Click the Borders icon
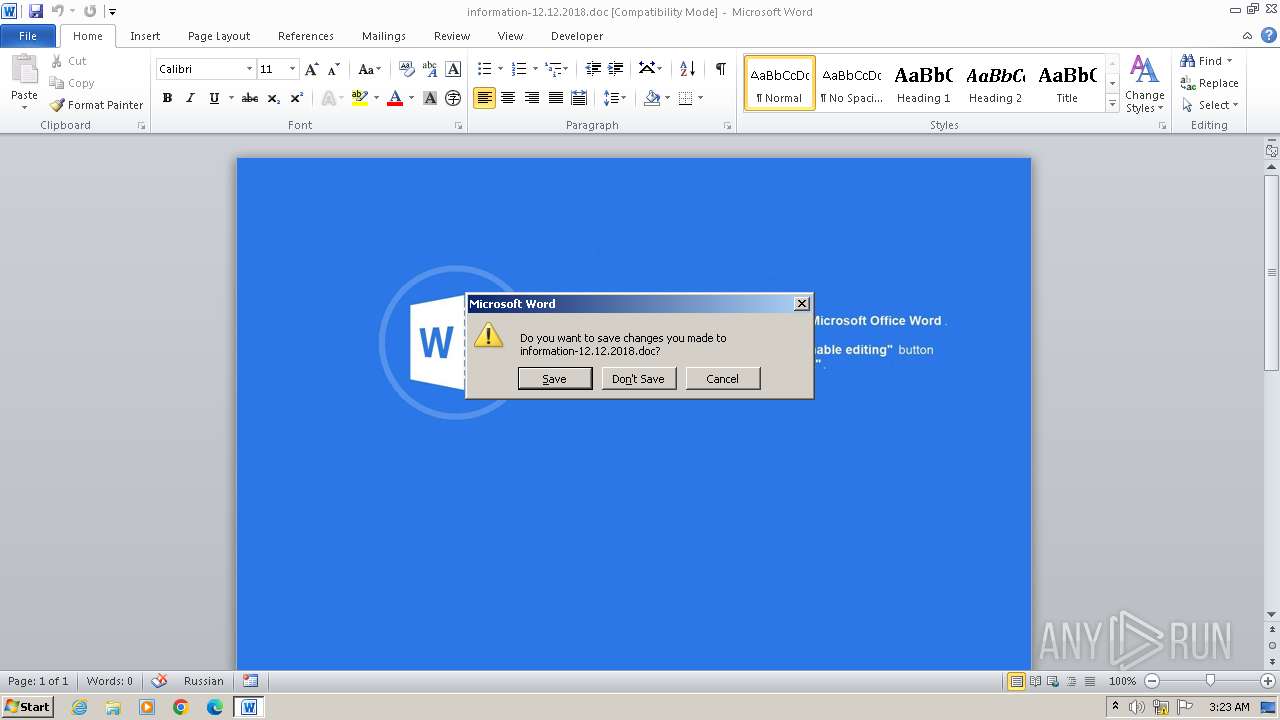The height and width of the screenshot is (720, 1280). 686,98
